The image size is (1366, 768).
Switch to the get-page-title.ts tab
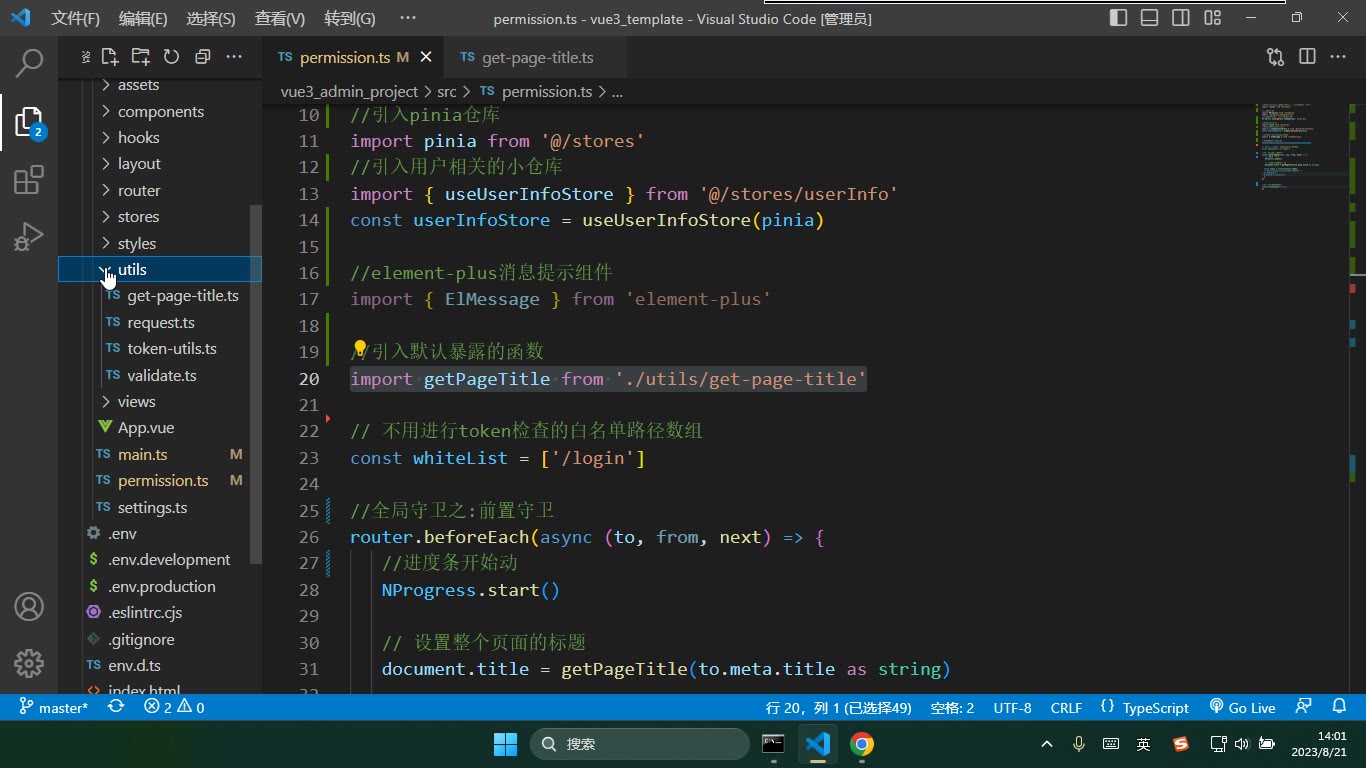pos(536,57)
